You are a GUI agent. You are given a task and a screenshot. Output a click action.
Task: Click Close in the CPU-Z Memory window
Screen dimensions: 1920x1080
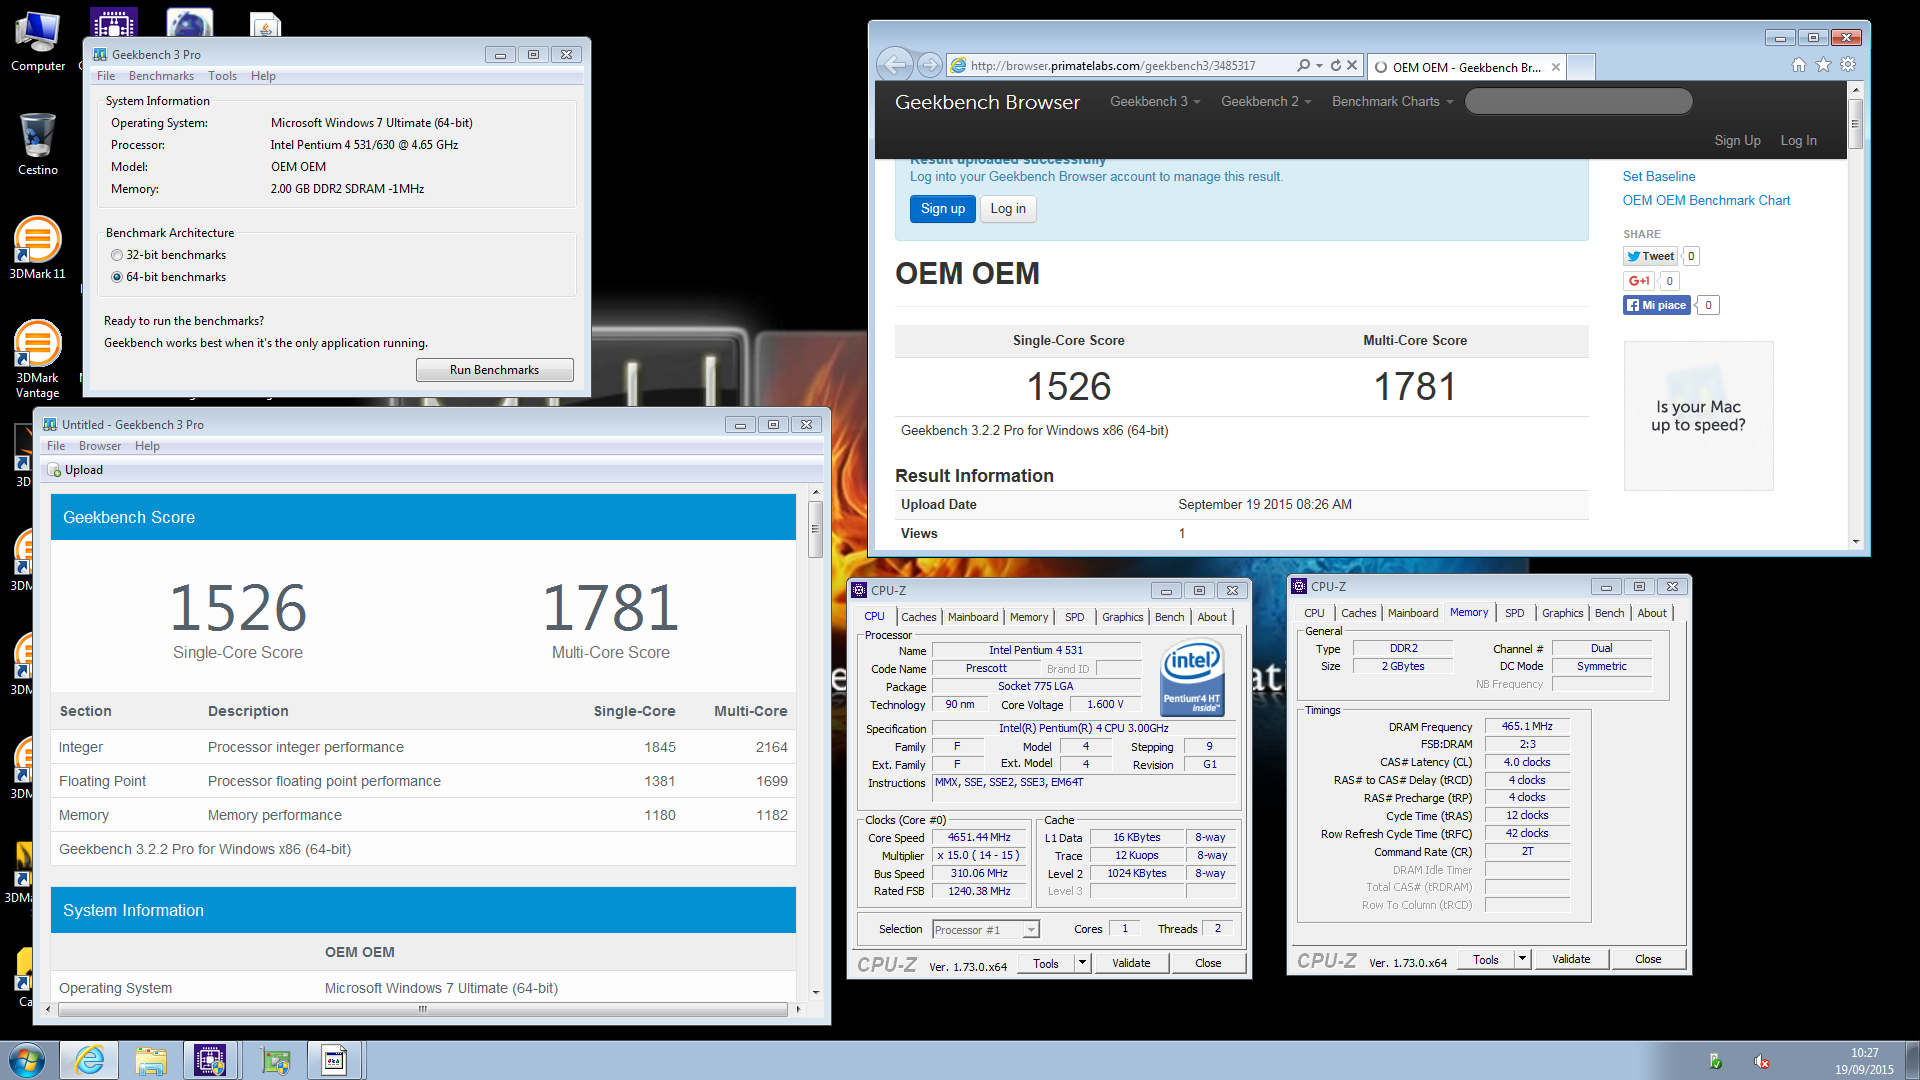point(1647,959)
